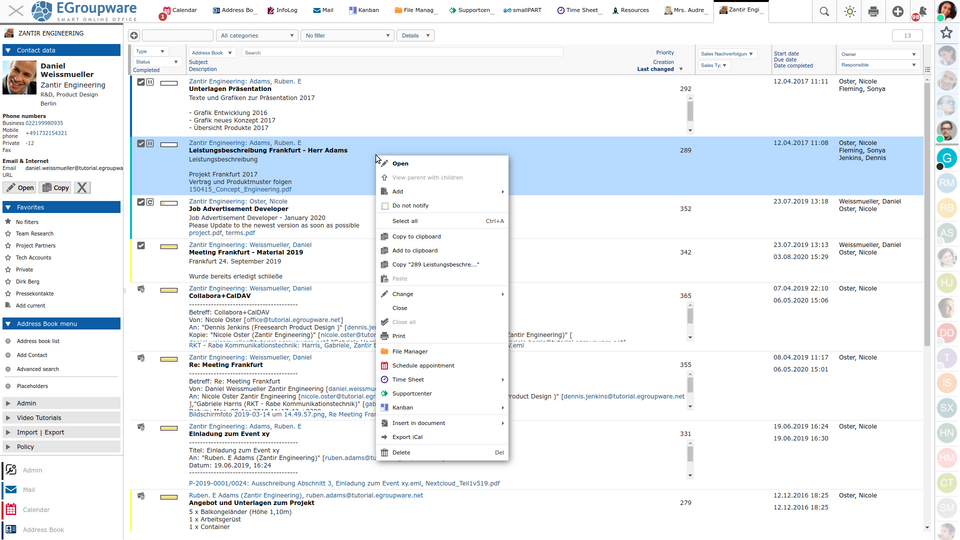
Task: Click mobile number +491732154321
Action: pos(47,133)
